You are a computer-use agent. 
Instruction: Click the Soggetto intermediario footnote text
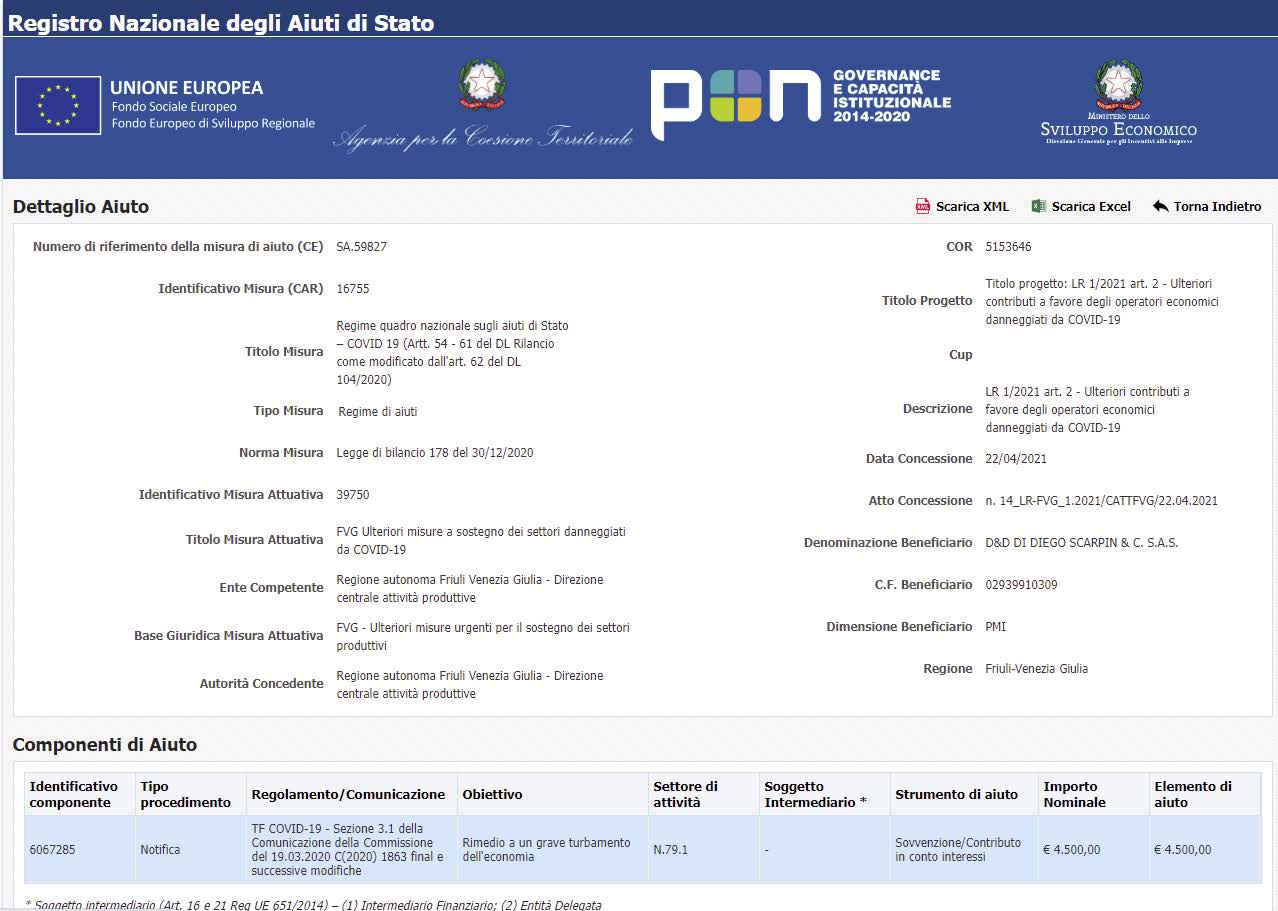pyautogui.click(x=314, y=905)
